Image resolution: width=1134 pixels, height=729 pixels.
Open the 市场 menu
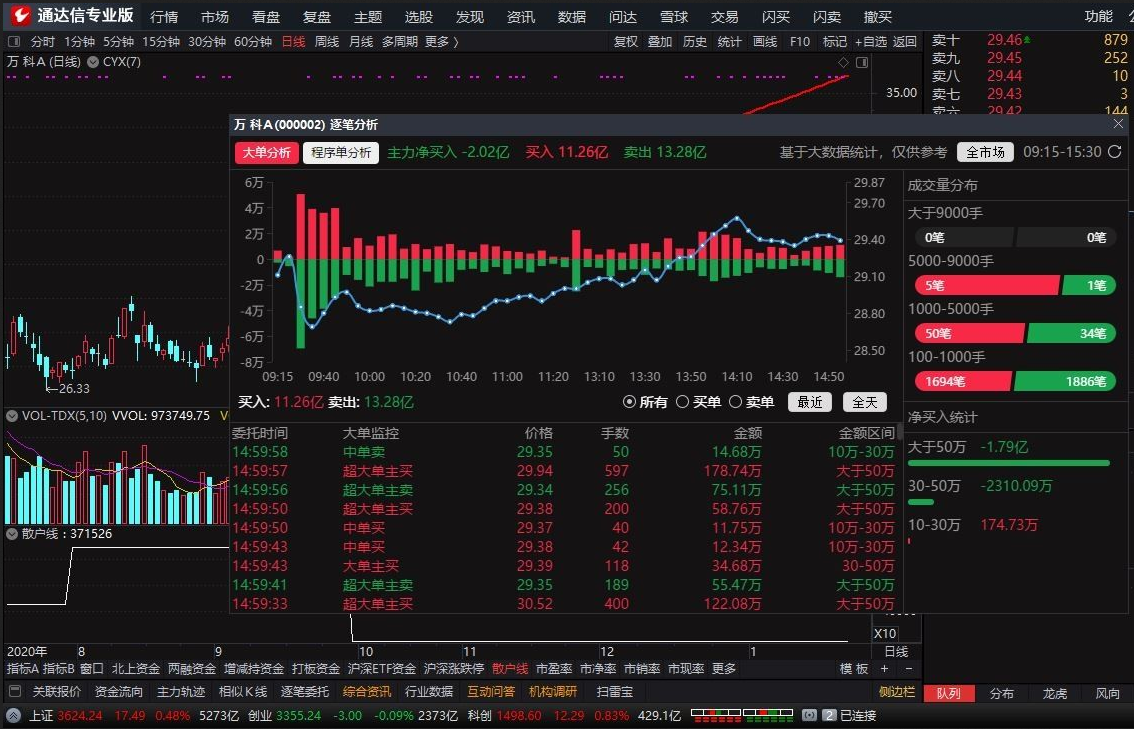point(215,16)
